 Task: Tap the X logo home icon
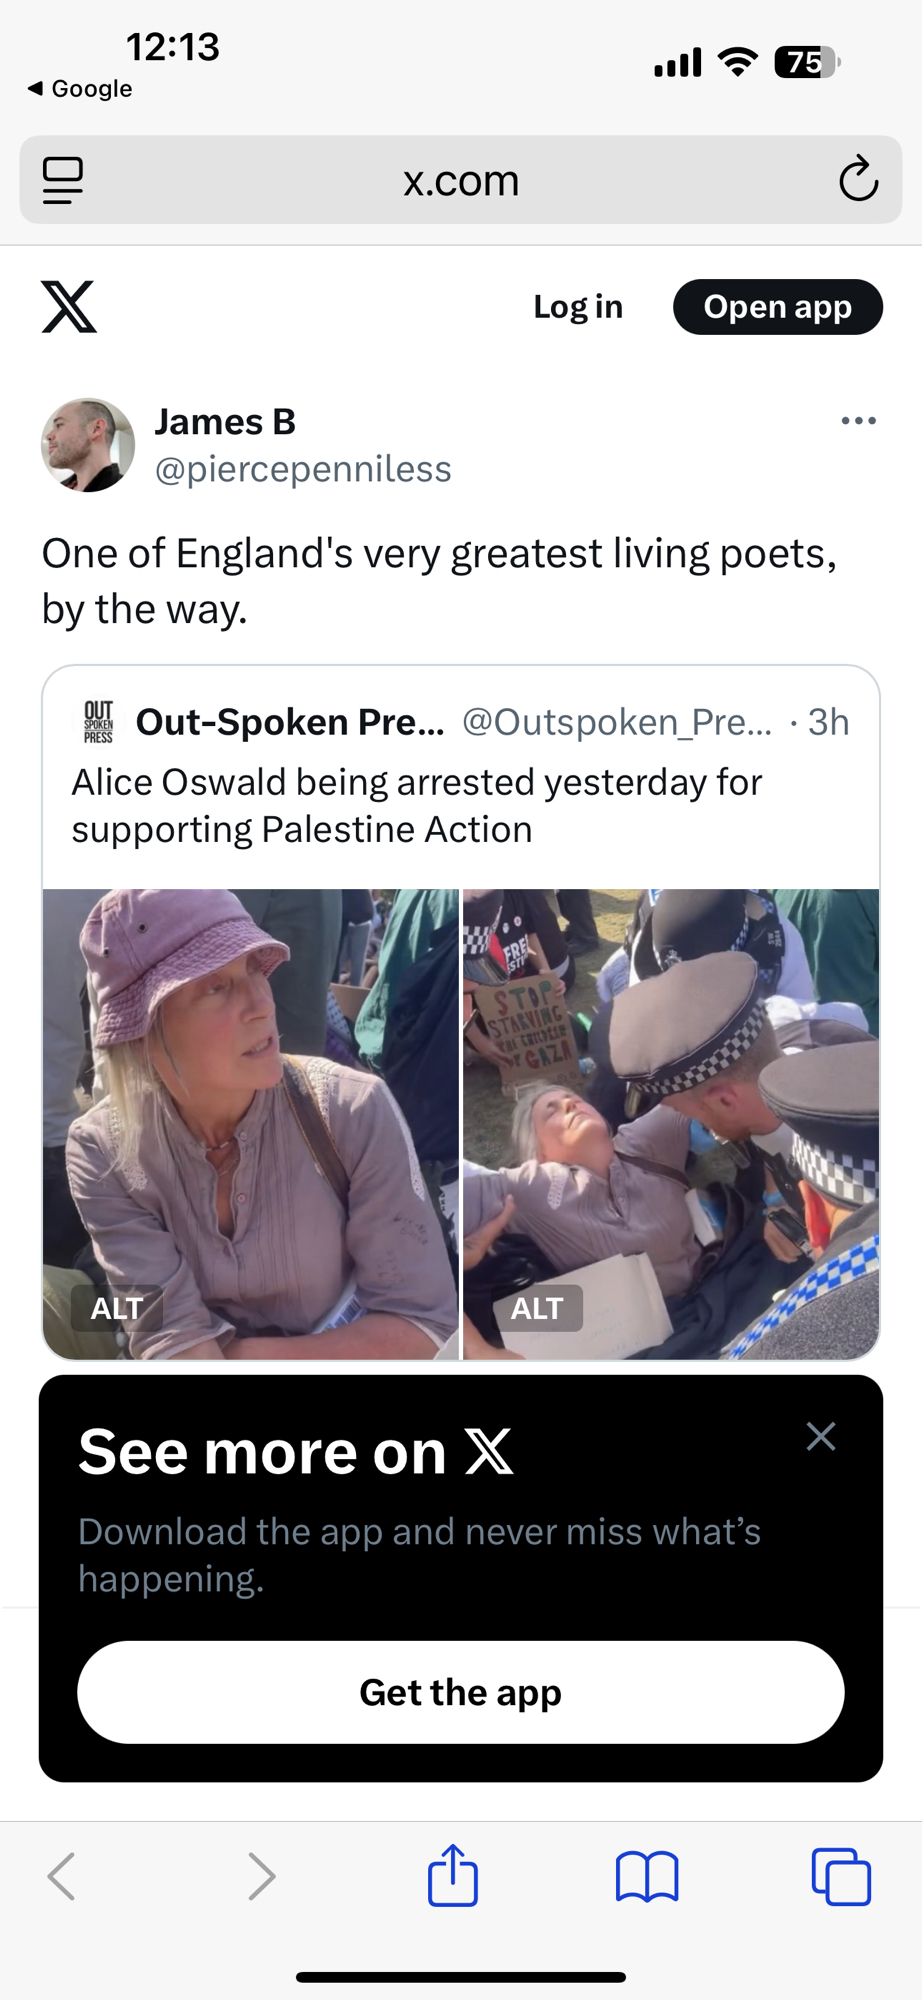[x=69, y=306]
